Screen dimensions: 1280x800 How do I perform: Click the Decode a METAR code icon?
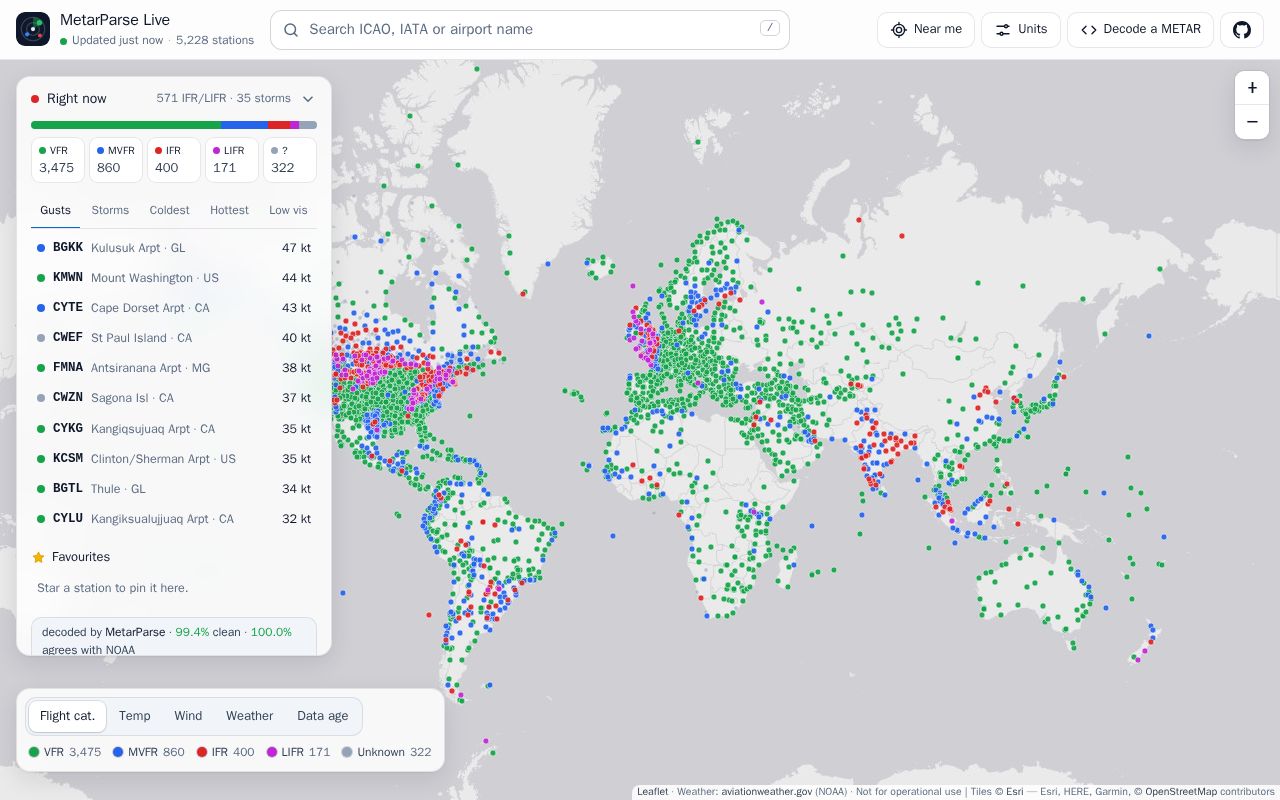[1089, 30]
